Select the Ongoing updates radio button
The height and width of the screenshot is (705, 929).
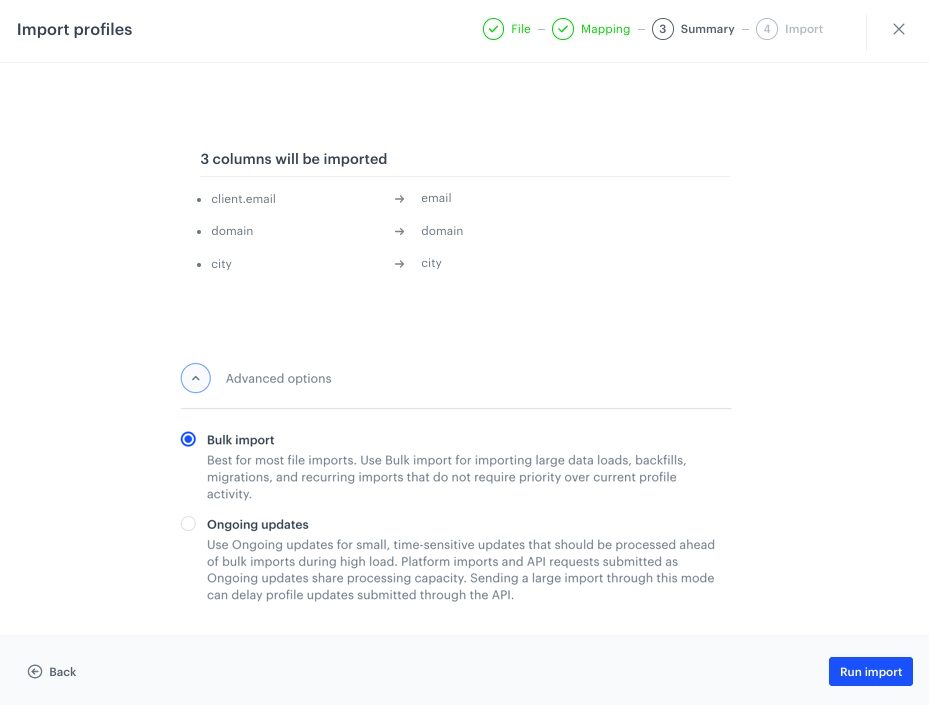pyautogui.click(x=188, y=524)
